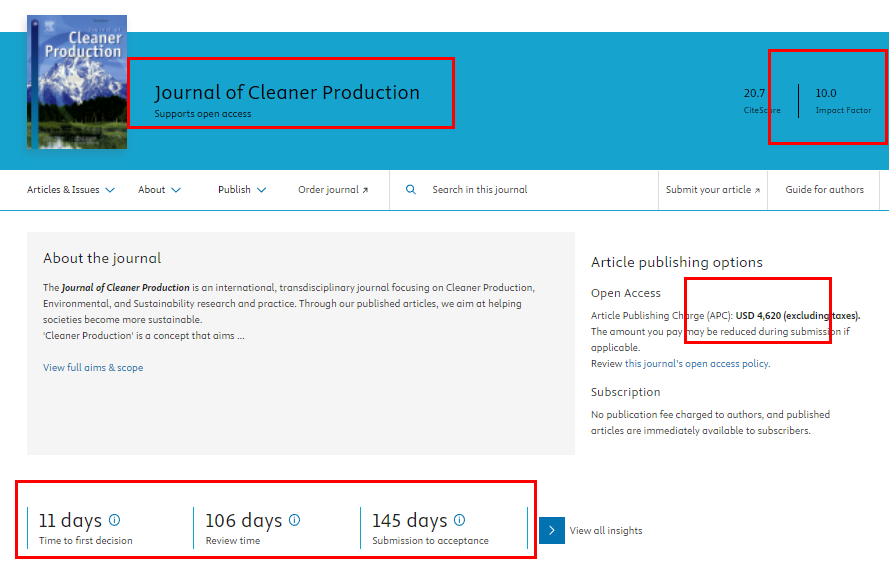Click the '11 days' metric text
The width and height of the screenshot is (889, 572).
(70, 520)
